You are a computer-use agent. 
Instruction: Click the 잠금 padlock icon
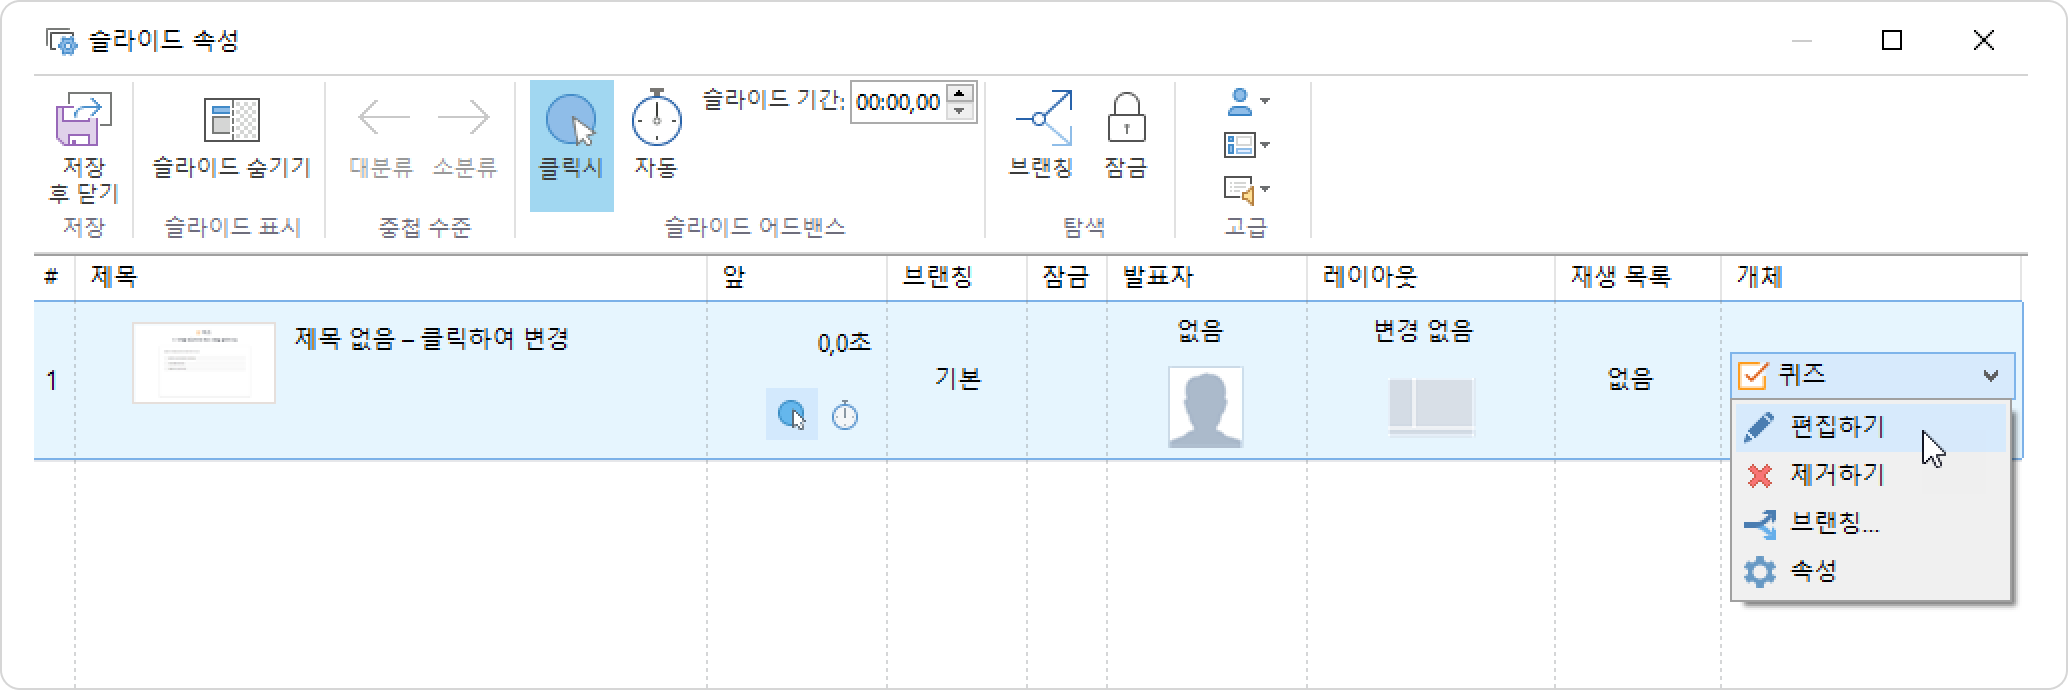(x=1126, y=120)
